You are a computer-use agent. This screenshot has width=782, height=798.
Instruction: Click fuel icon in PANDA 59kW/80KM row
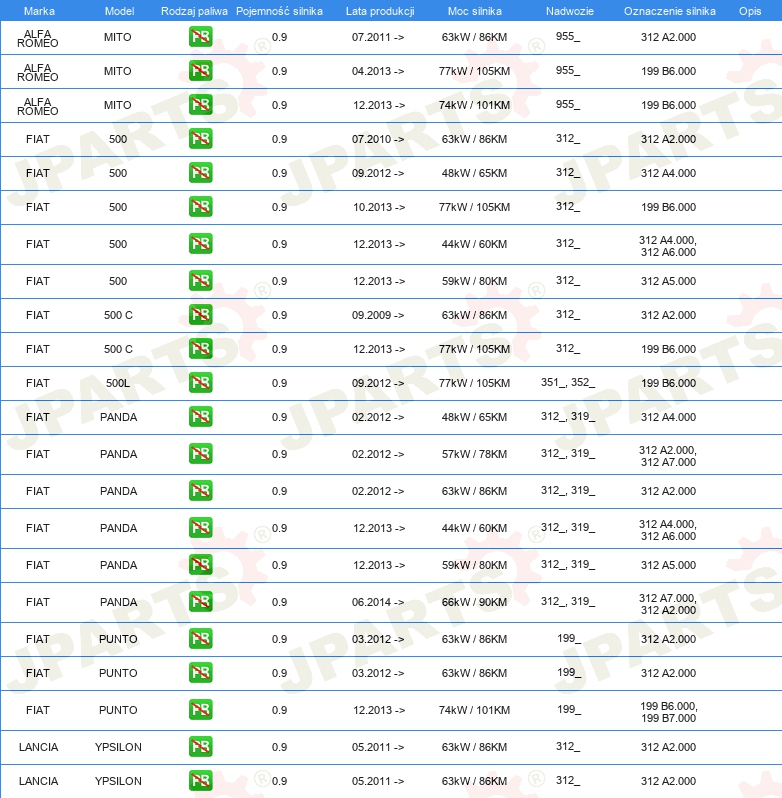click(200, 565)
